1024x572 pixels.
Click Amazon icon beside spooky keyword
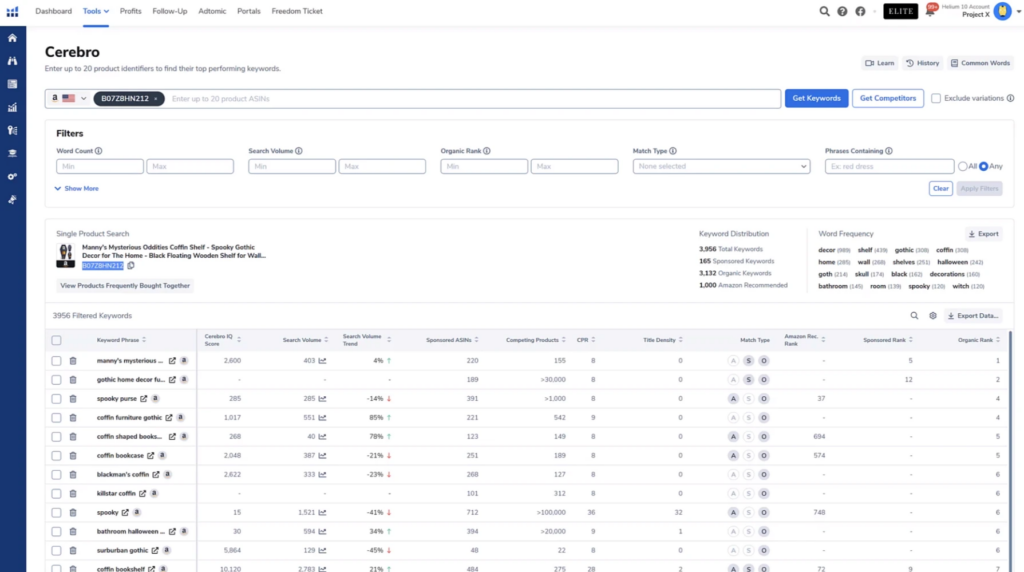point(136,513)
